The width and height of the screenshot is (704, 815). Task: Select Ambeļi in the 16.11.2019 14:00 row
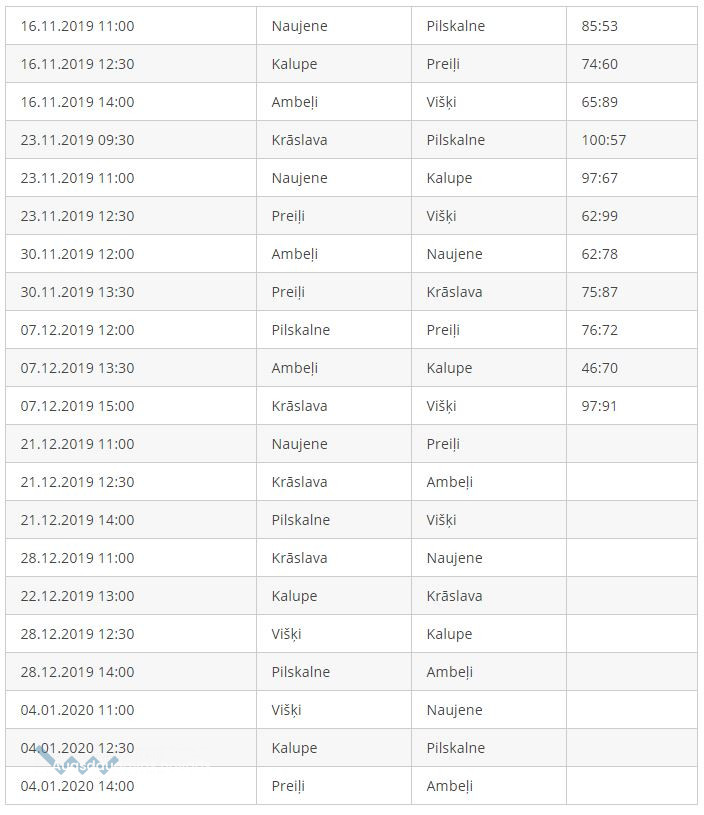point(295,102)
